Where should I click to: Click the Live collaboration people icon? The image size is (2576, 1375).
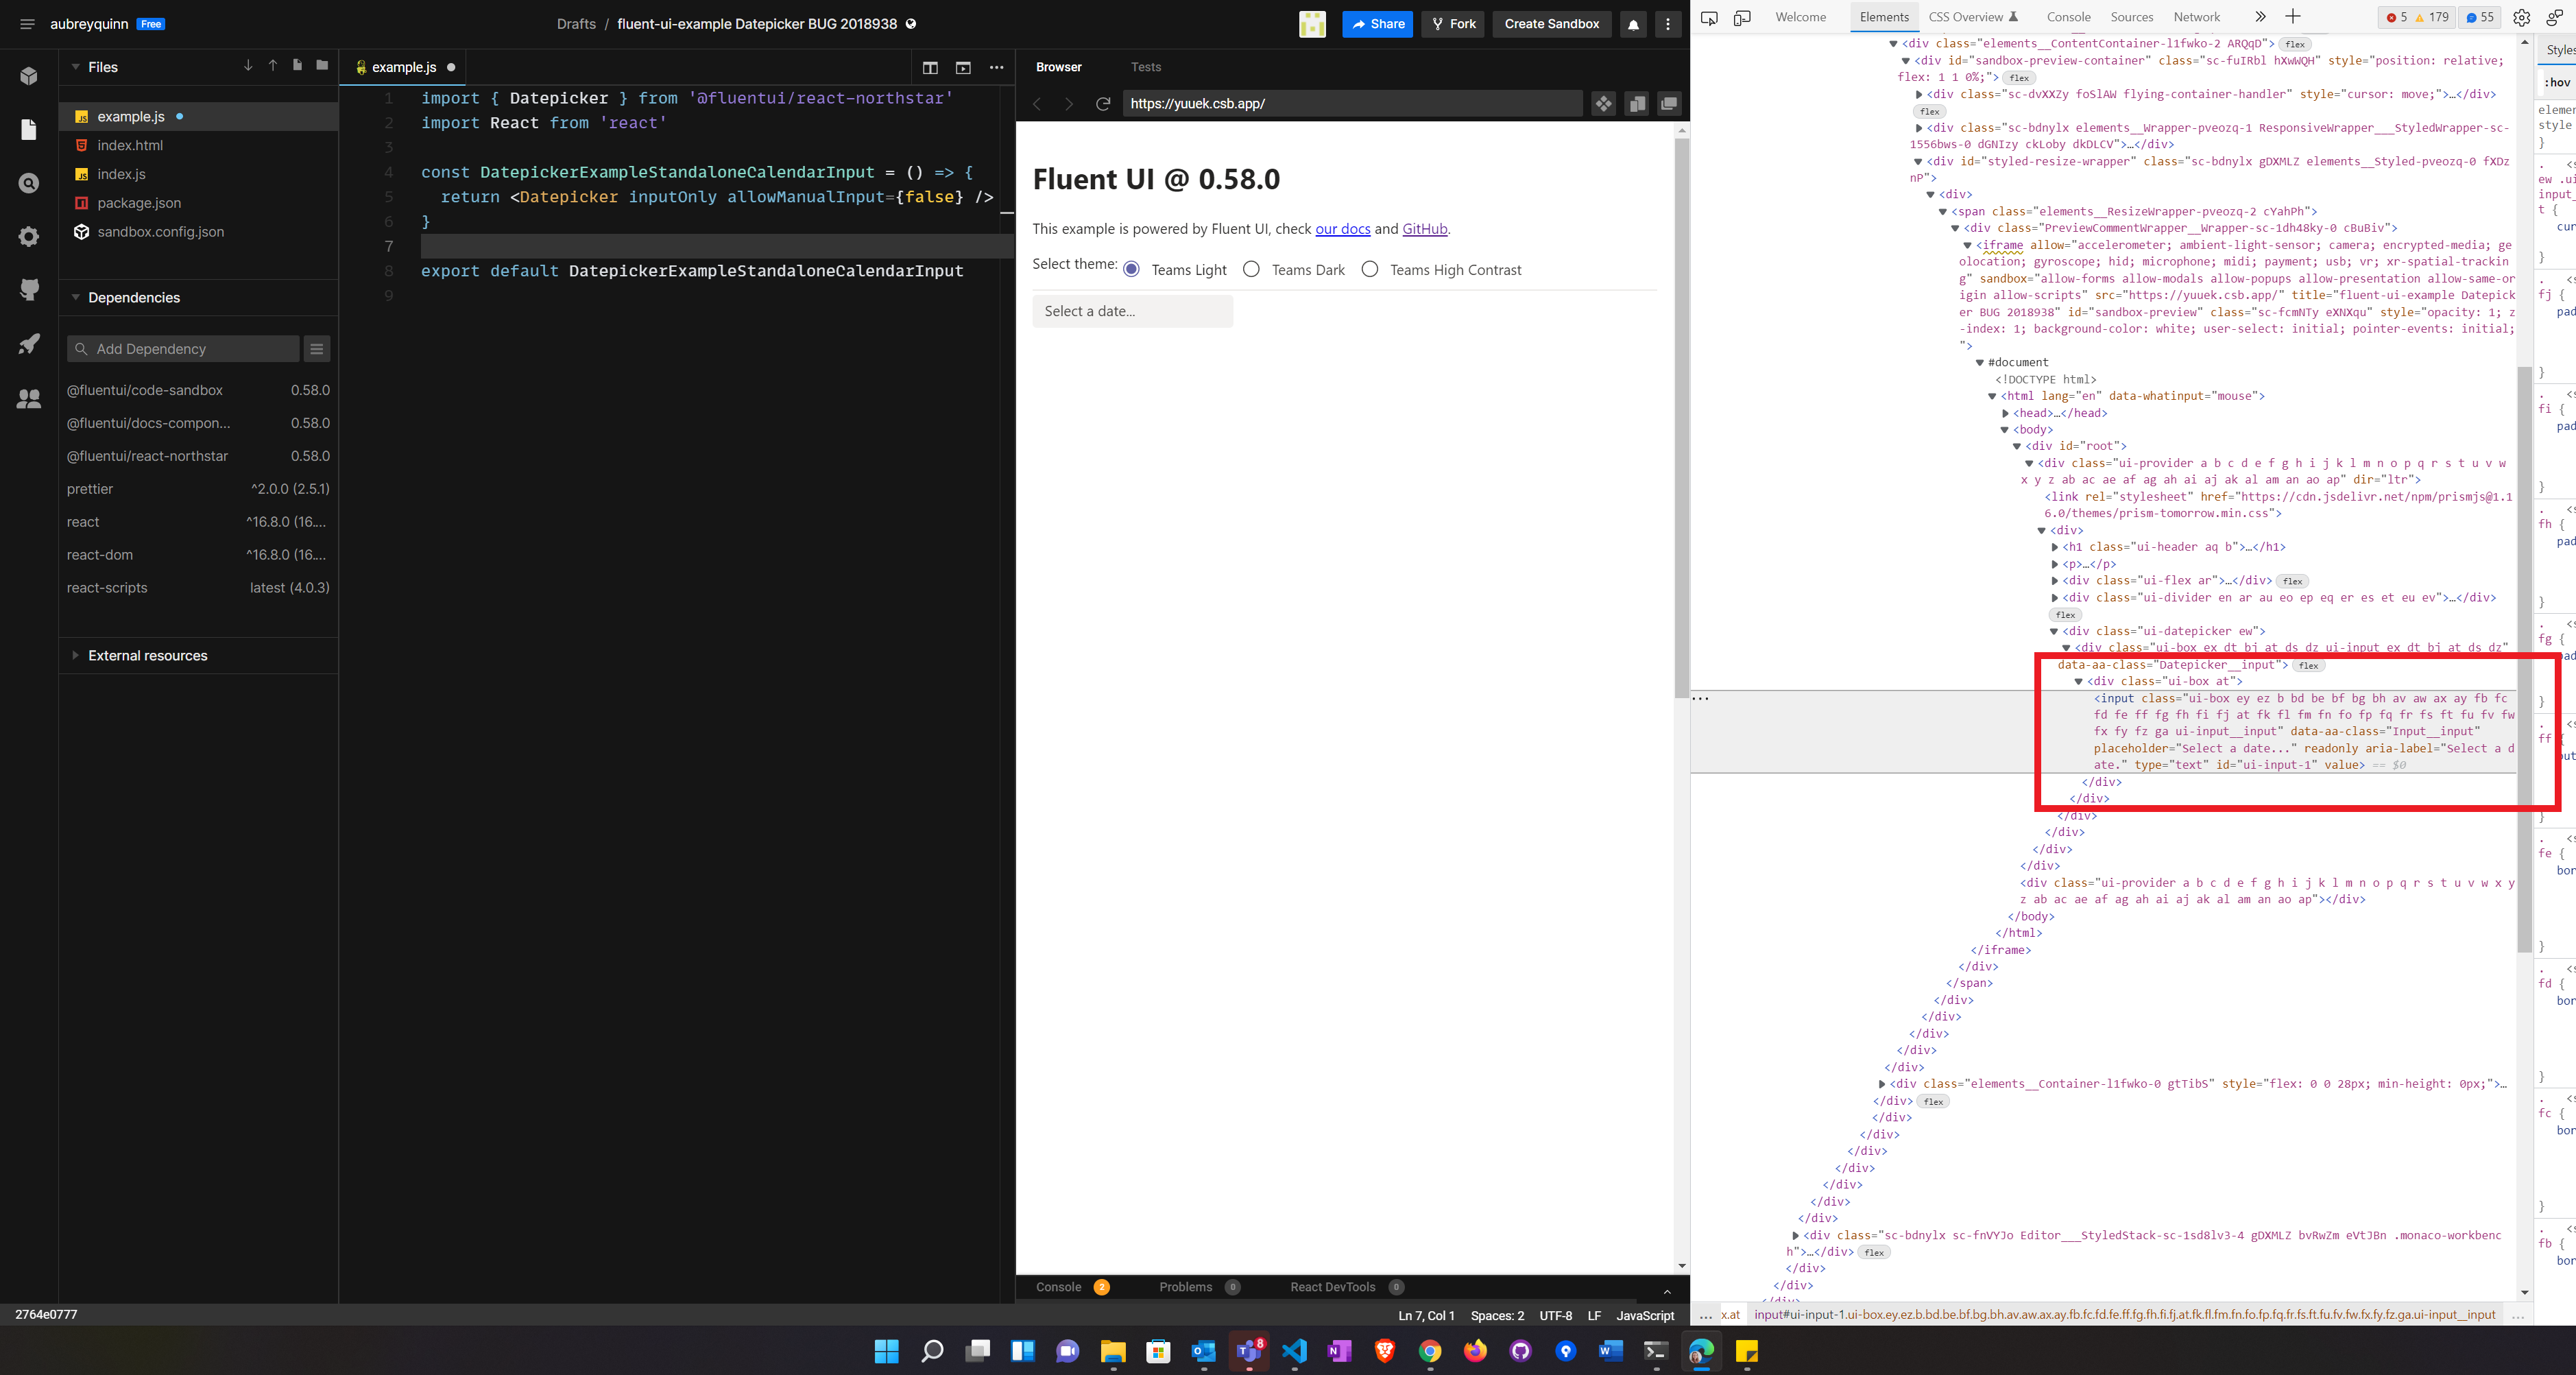click(x=29, y=398)
